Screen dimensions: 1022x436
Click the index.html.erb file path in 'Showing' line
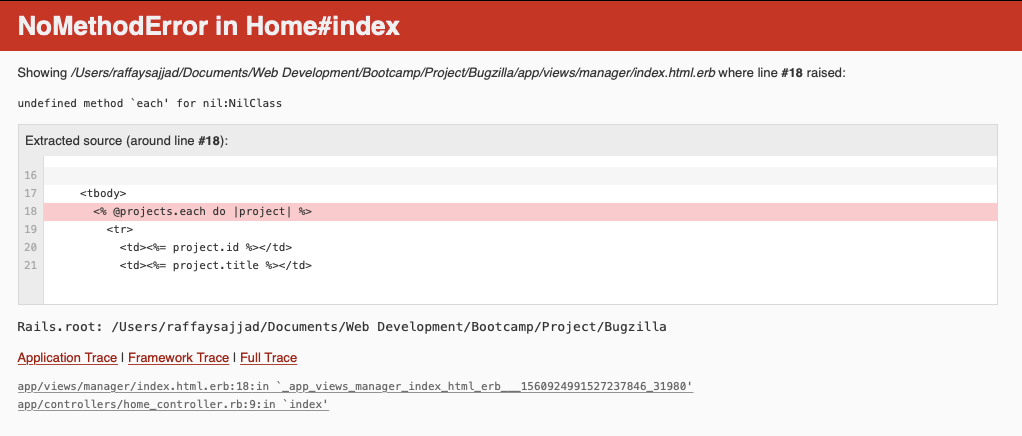coord(393,73)
